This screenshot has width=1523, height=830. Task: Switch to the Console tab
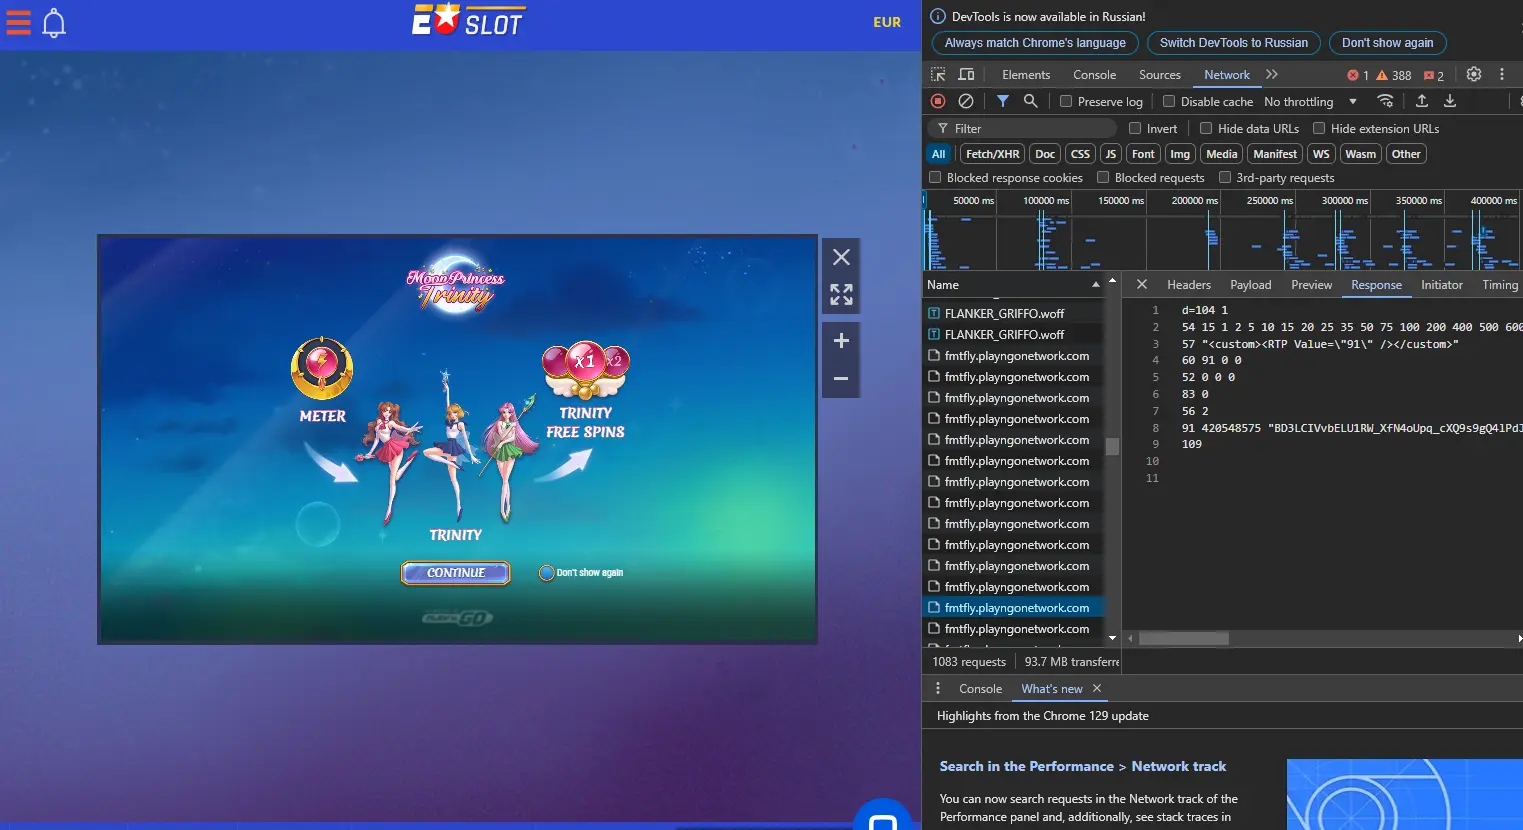pos(1094,74)
